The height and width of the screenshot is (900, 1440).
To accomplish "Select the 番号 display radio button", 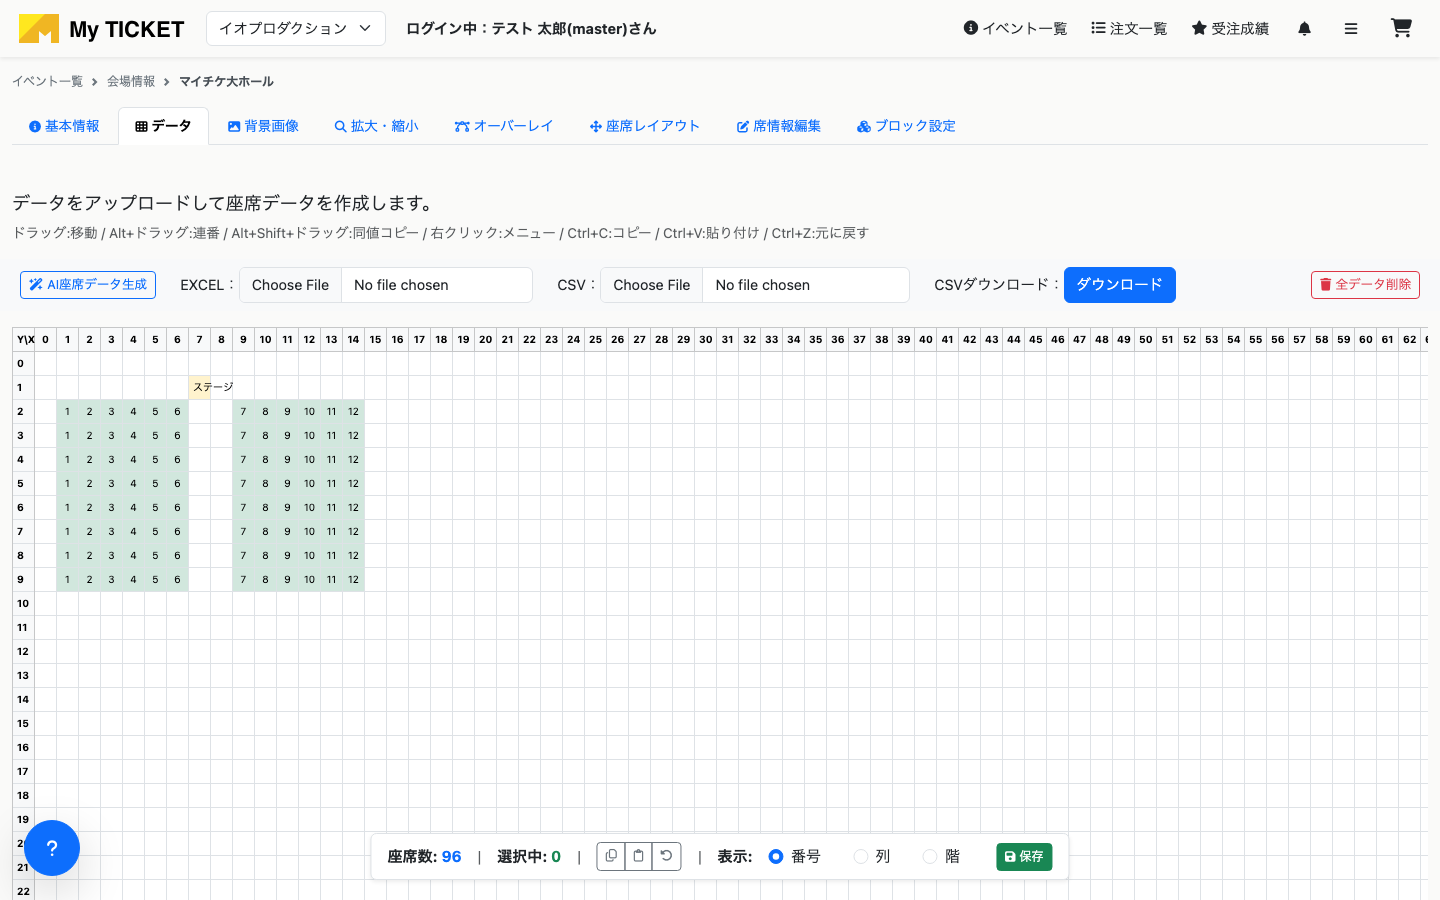I will click(x=776, y=857).
